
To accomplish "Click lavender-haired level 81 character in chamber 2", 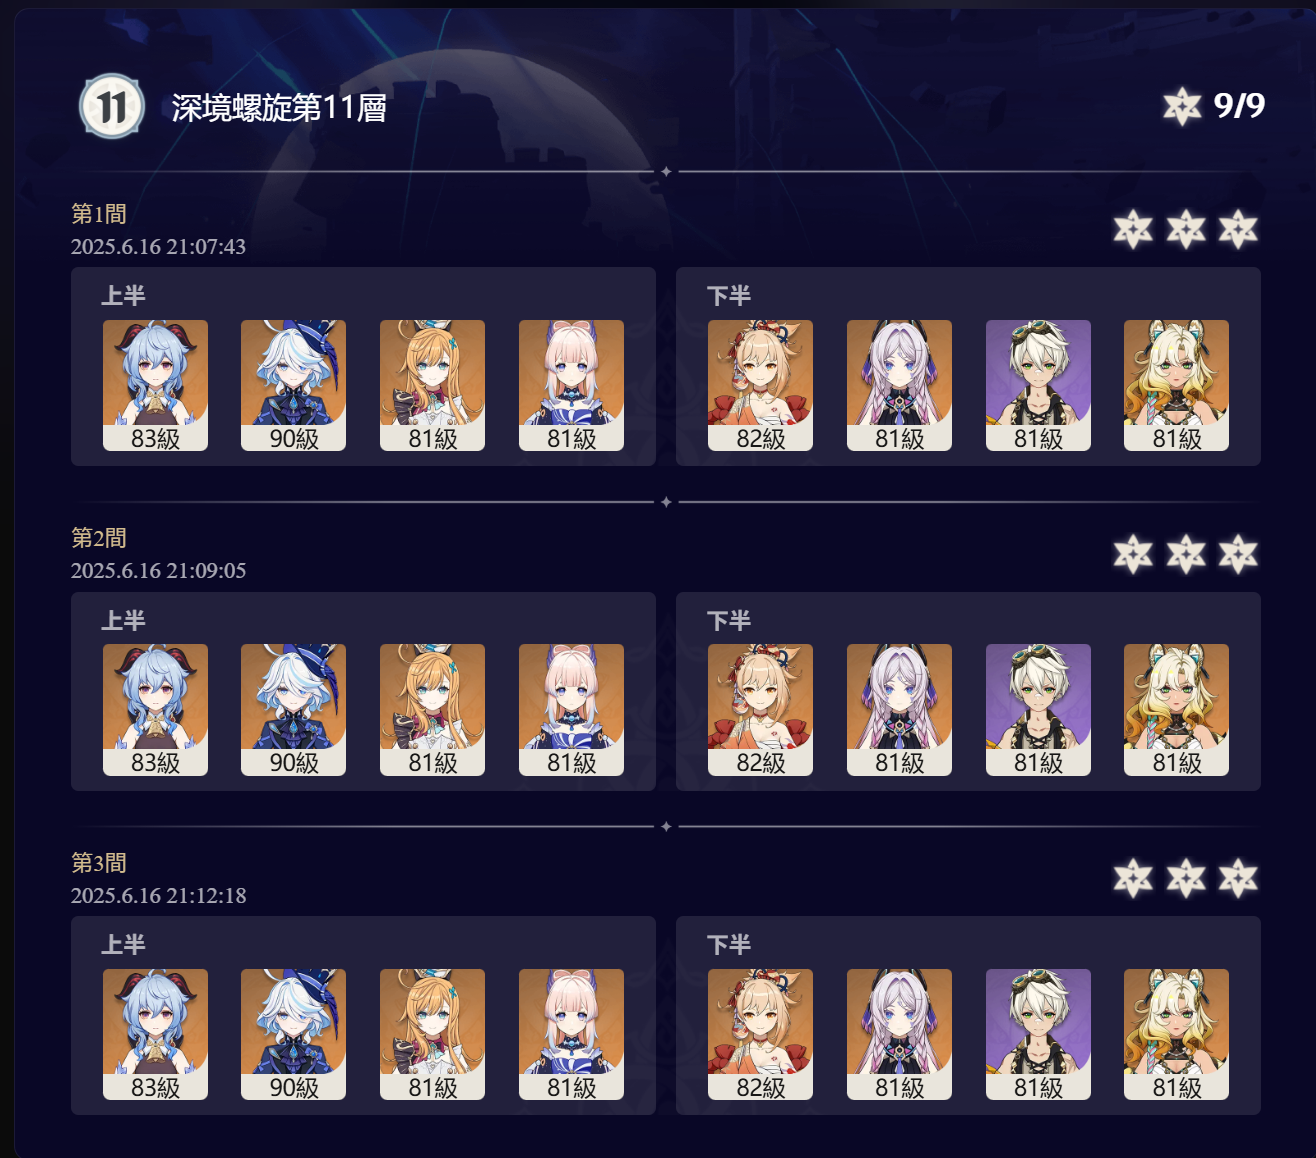I will (x=899, y=710).
